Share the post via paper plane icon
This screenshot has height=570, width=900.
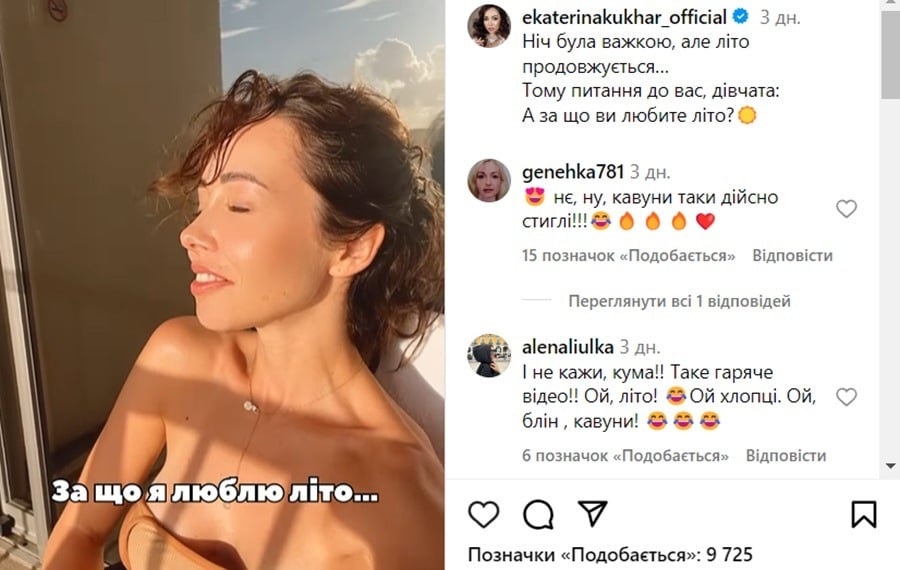coord(592,513)
